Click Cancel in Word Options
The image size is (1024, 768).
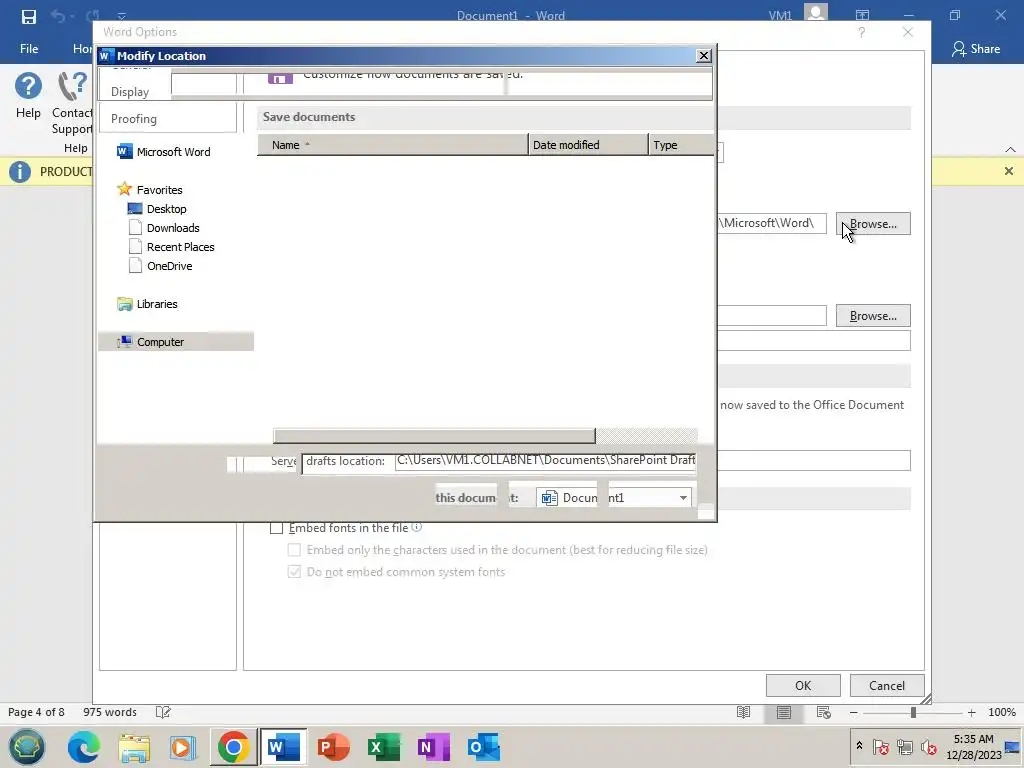click(x=886, y=686)
